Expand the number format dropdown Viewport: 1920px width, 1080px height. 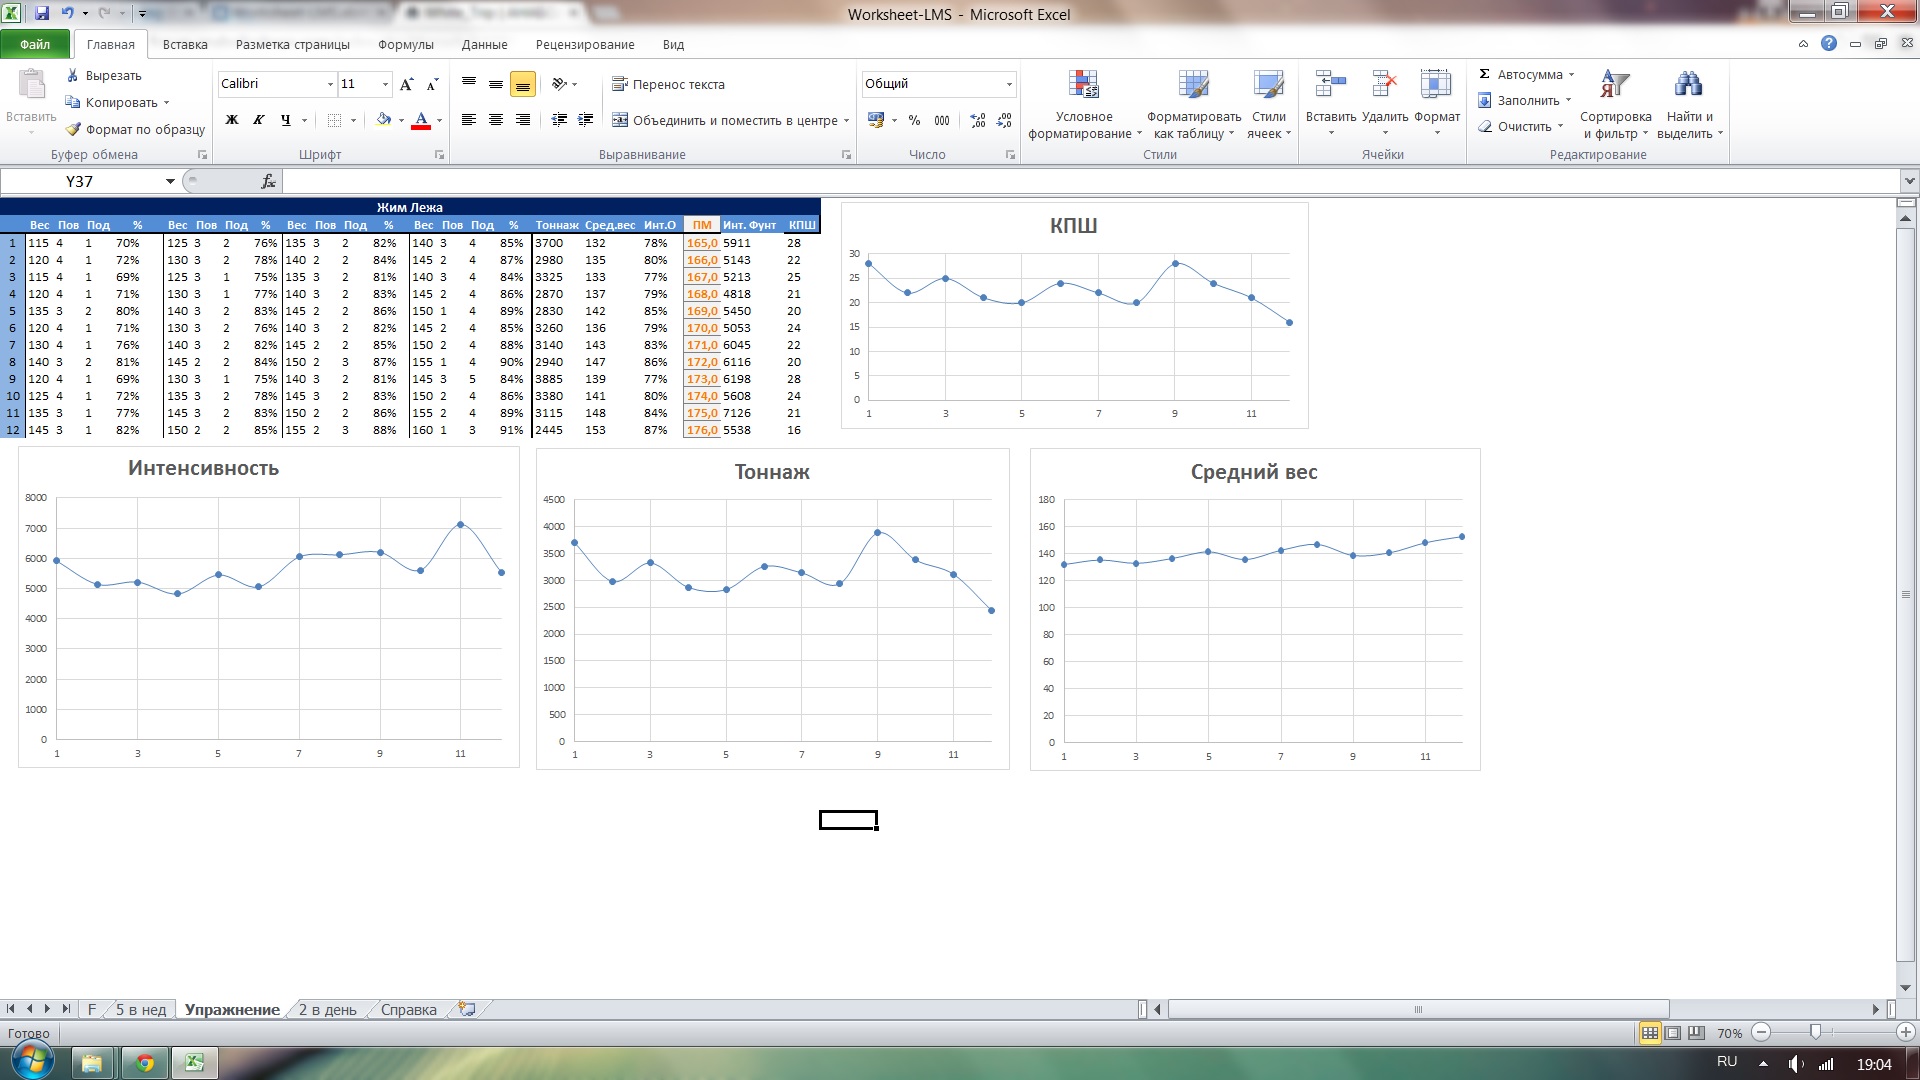(x=1009, y=84)
